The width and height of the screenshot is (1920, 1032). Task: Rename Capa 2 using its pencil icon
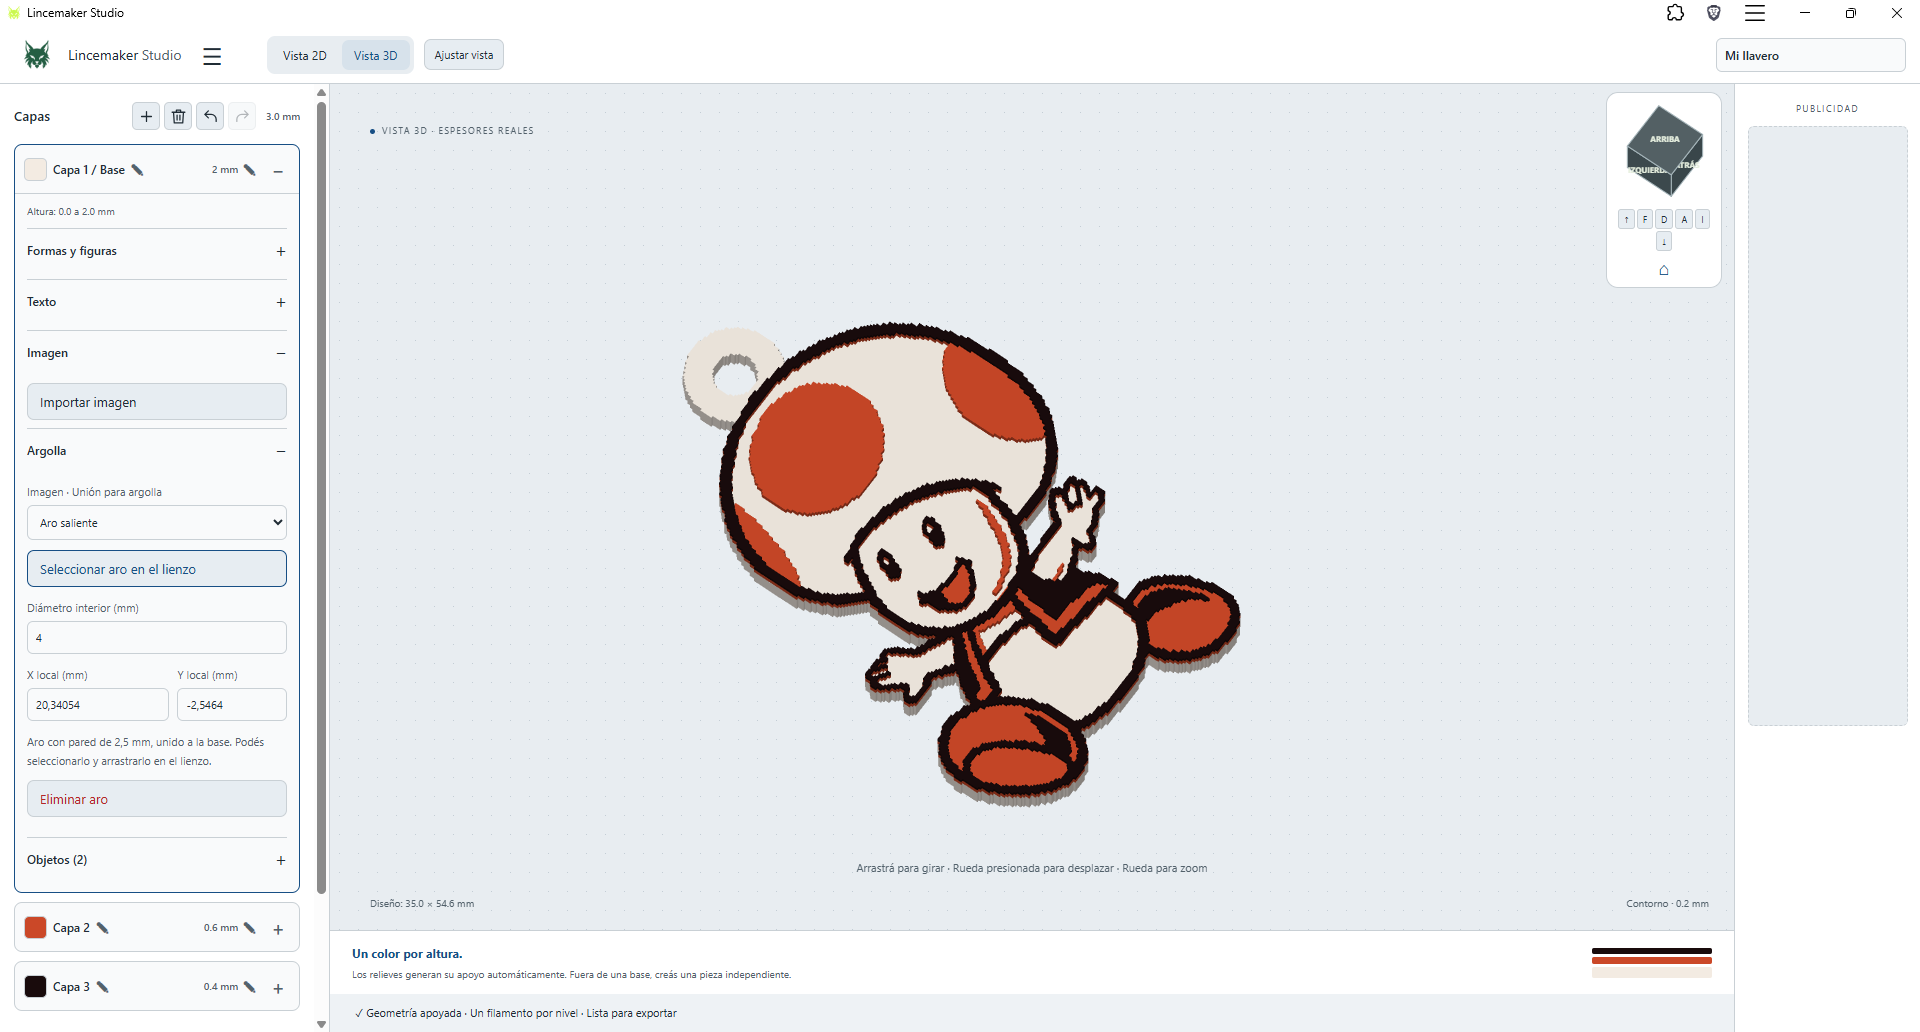point(103,928)
